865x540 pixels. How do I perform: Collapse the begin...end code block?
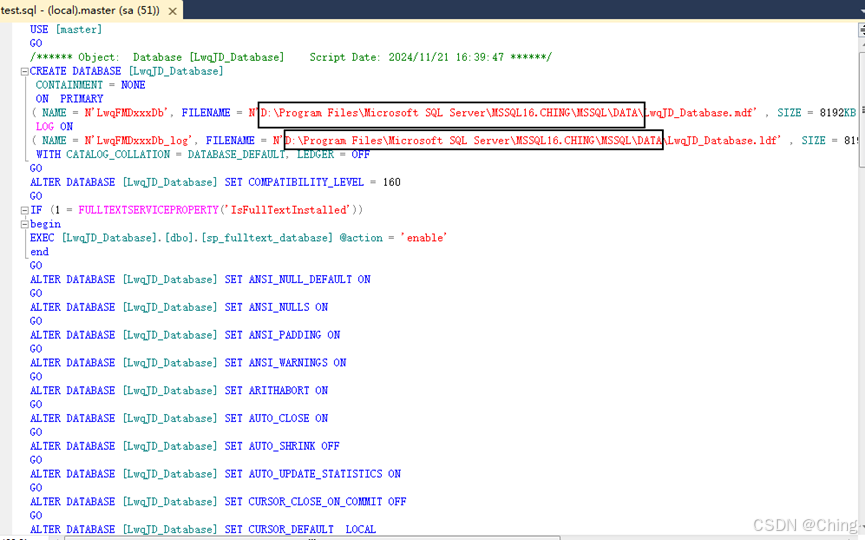[24, 224]
